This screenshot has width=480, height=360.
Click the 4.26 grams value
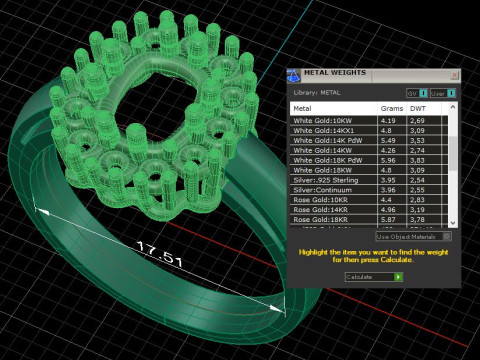click(x=388, y=150)
